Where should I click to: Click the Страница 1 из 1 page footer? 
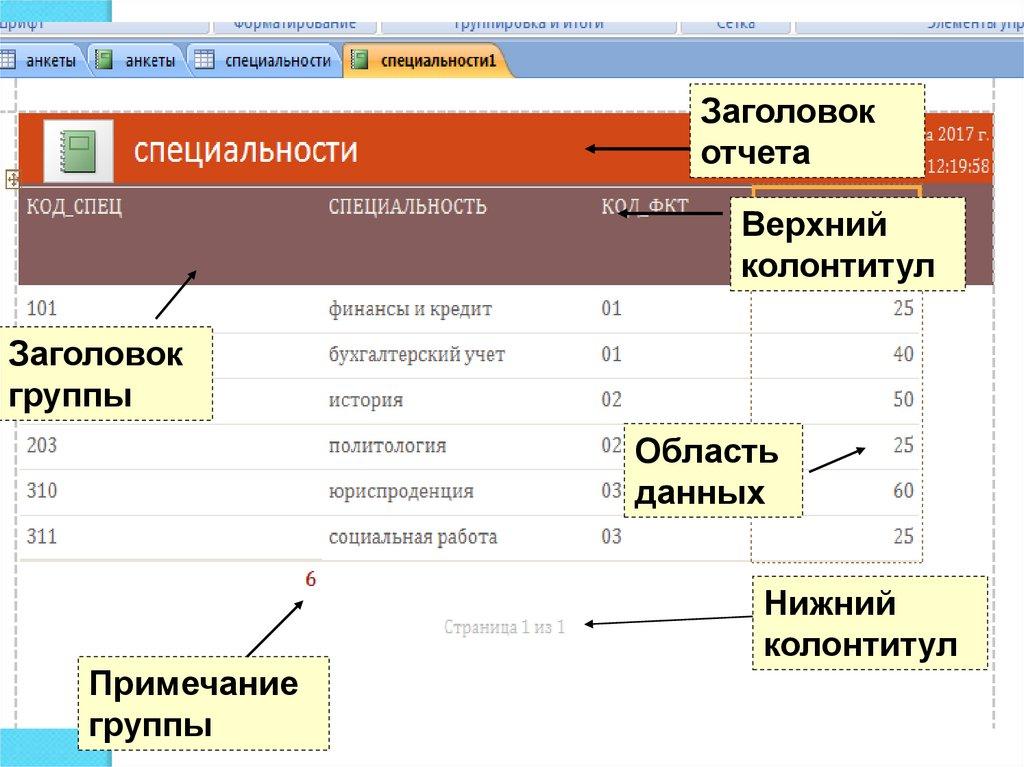(504, 627)
